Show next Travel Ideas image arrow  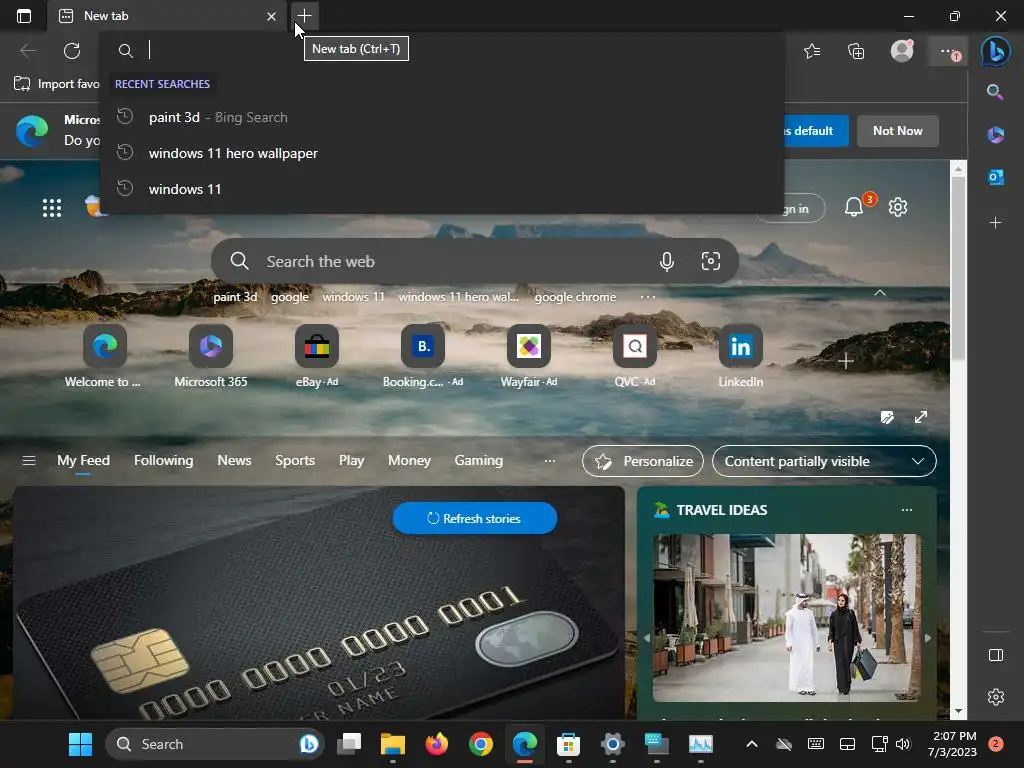(927, 638)
